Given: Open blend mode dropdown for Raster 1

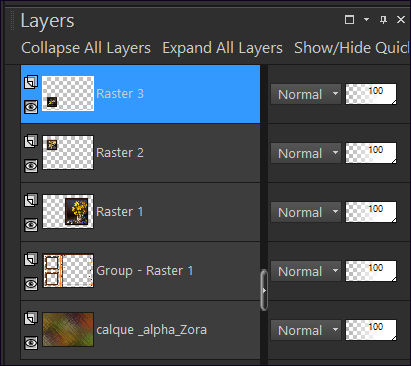Looking at the screenshot, I should point(306,212).
